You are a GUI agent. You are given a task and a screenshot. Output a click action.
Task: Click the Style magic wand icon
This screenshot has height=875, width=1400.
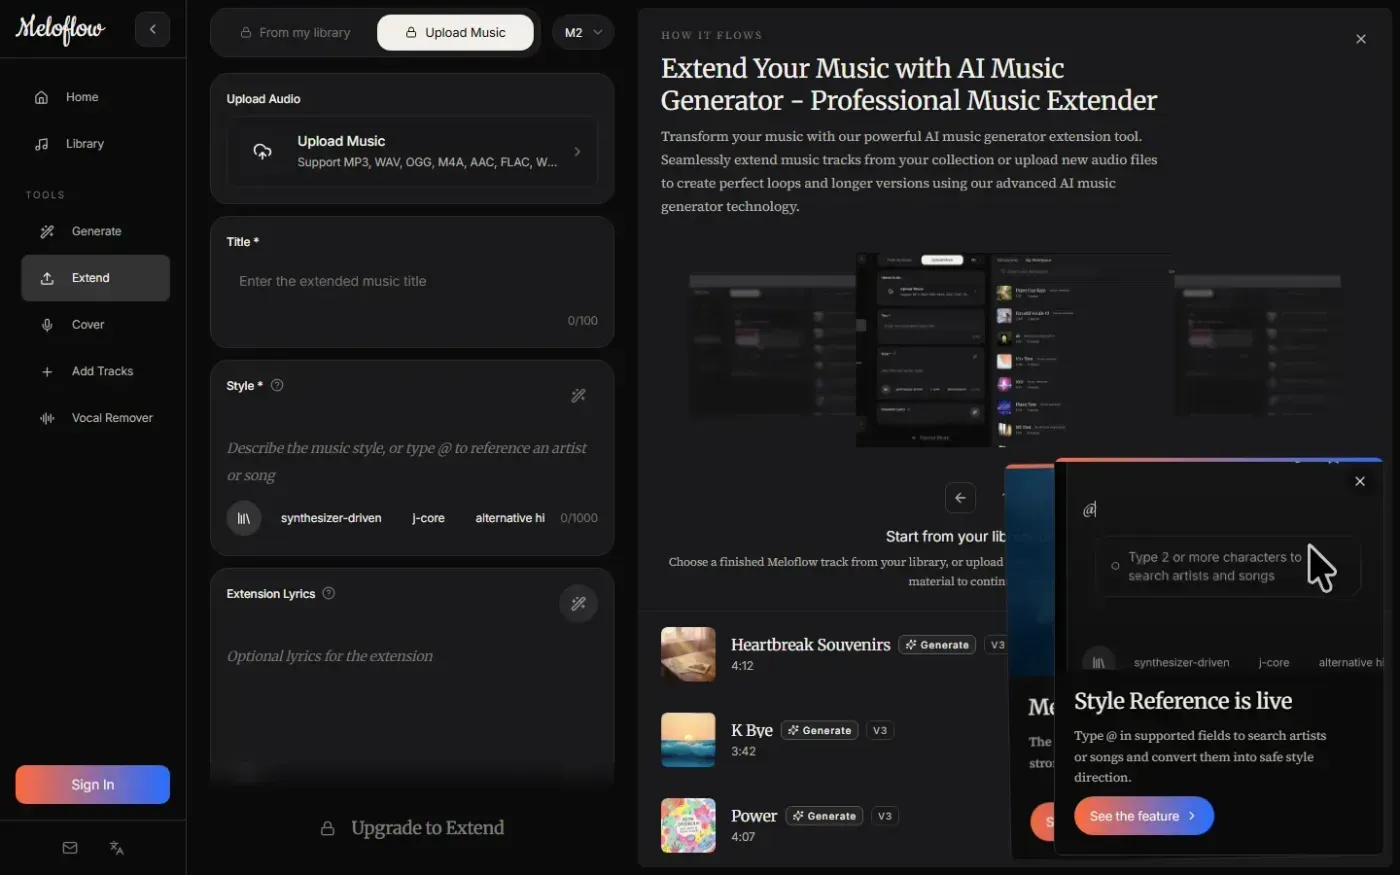pos(578,396)
